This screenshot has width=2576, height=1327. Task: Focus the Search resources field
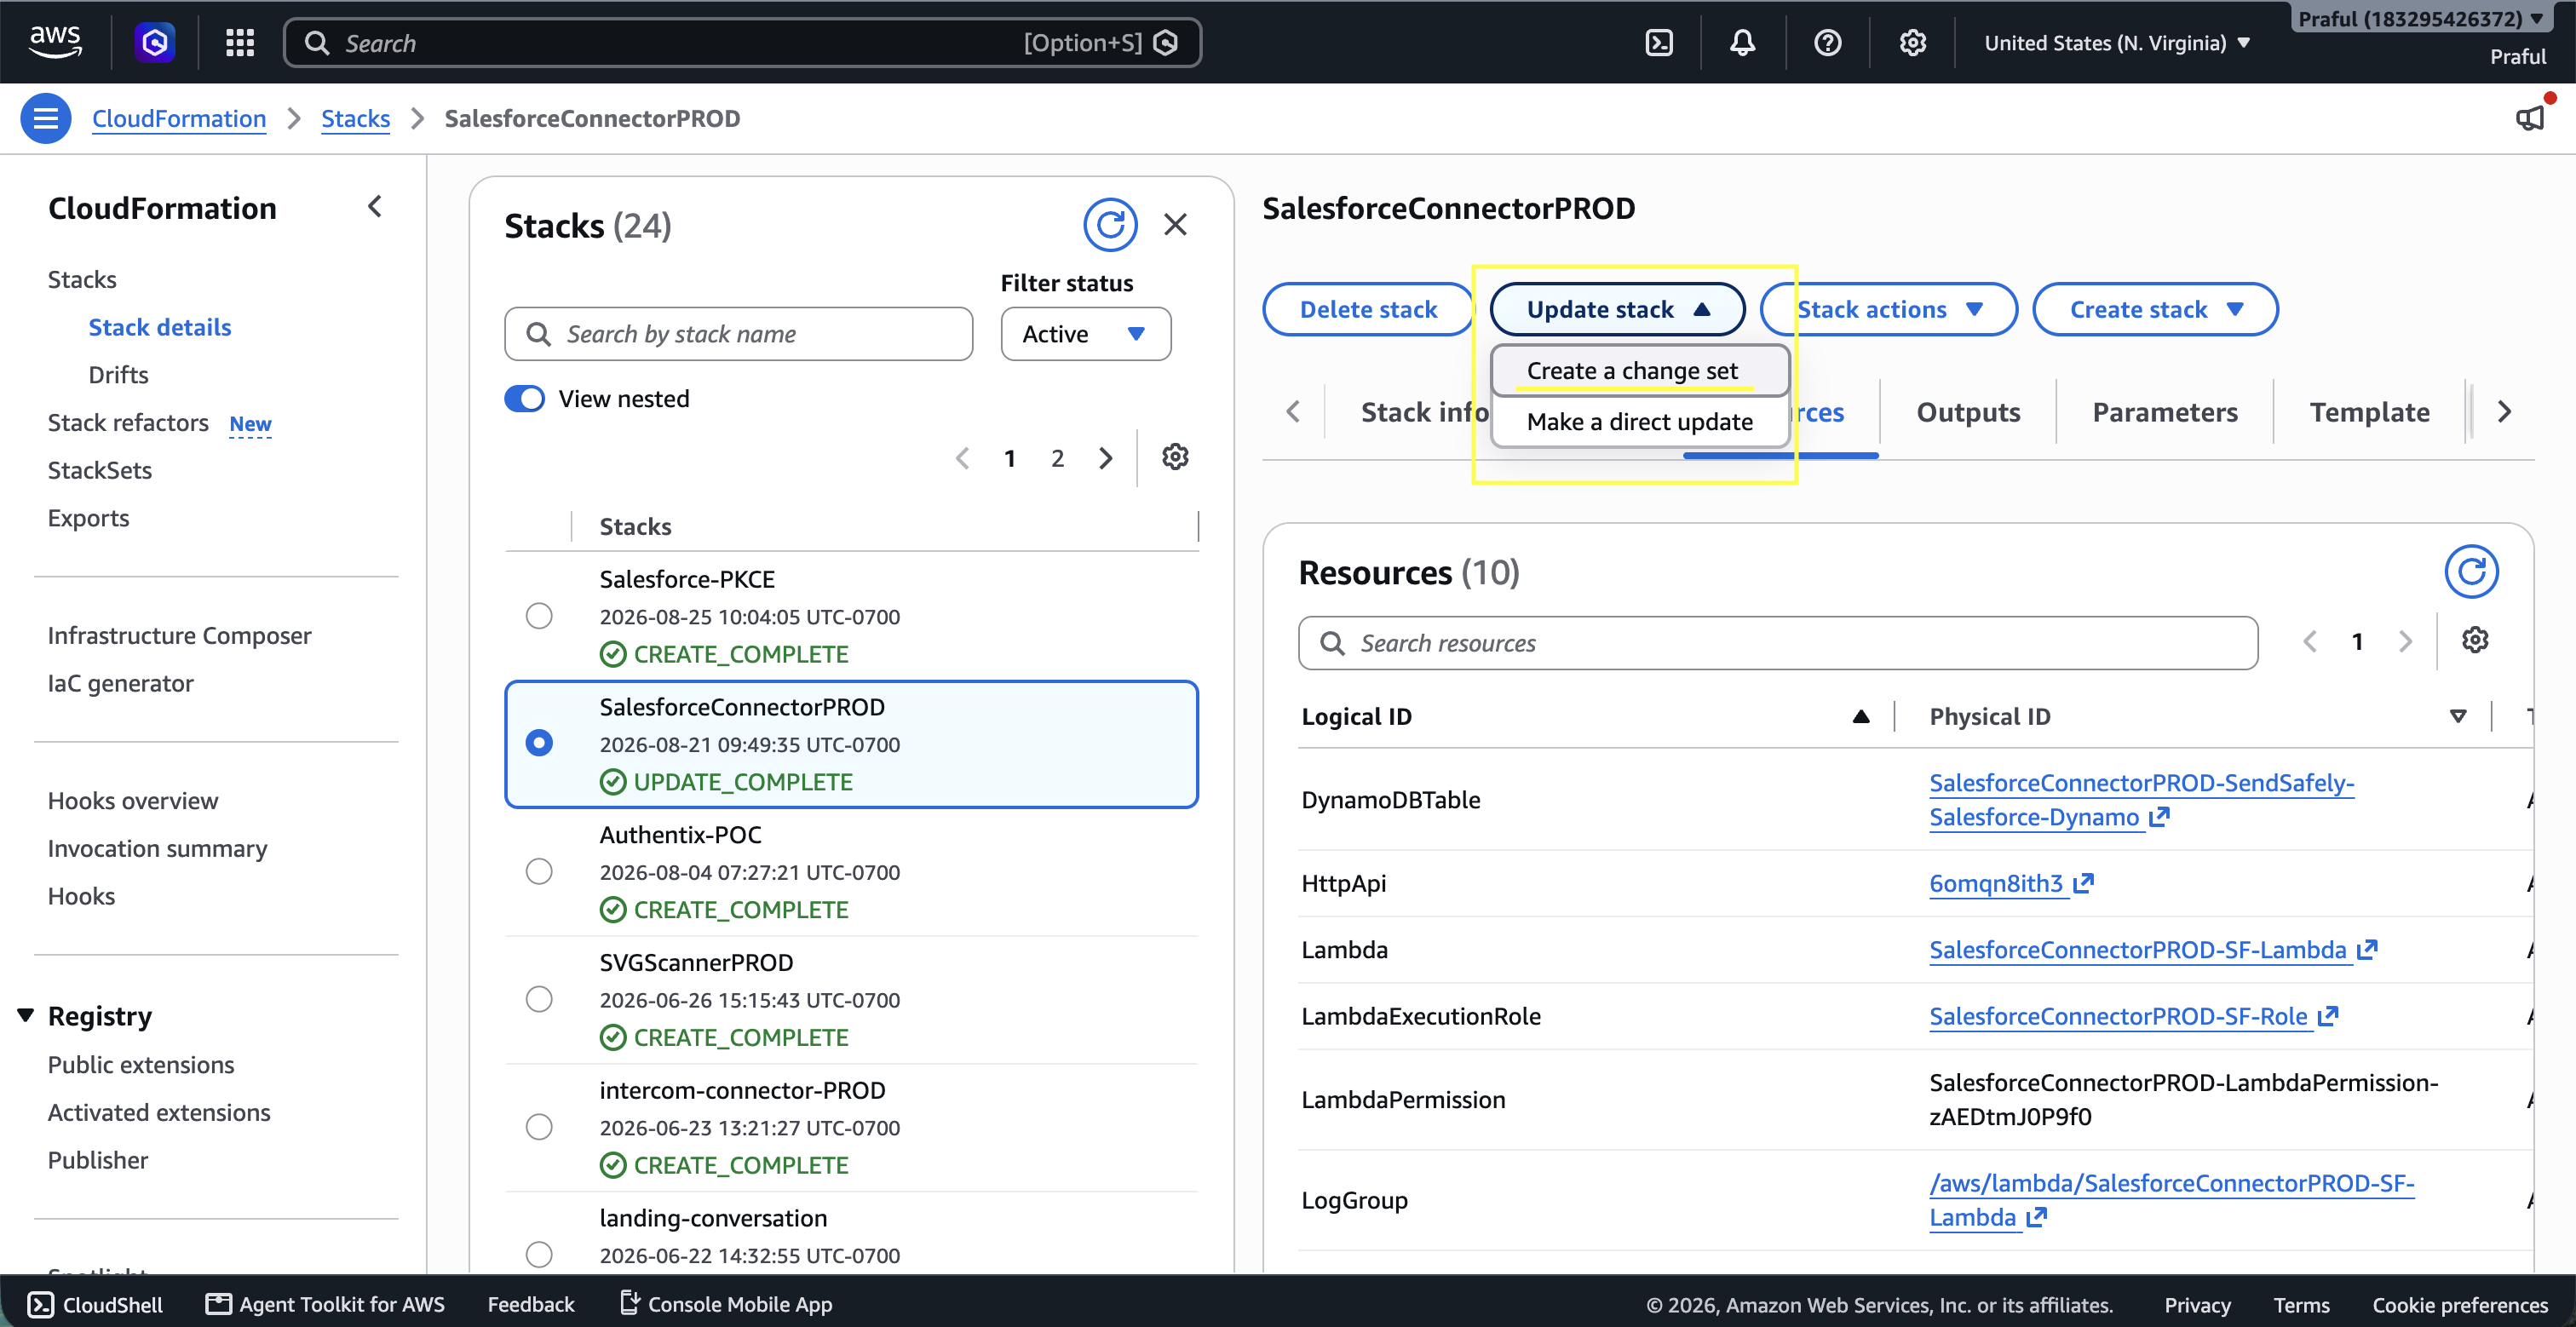point(1777,643)
